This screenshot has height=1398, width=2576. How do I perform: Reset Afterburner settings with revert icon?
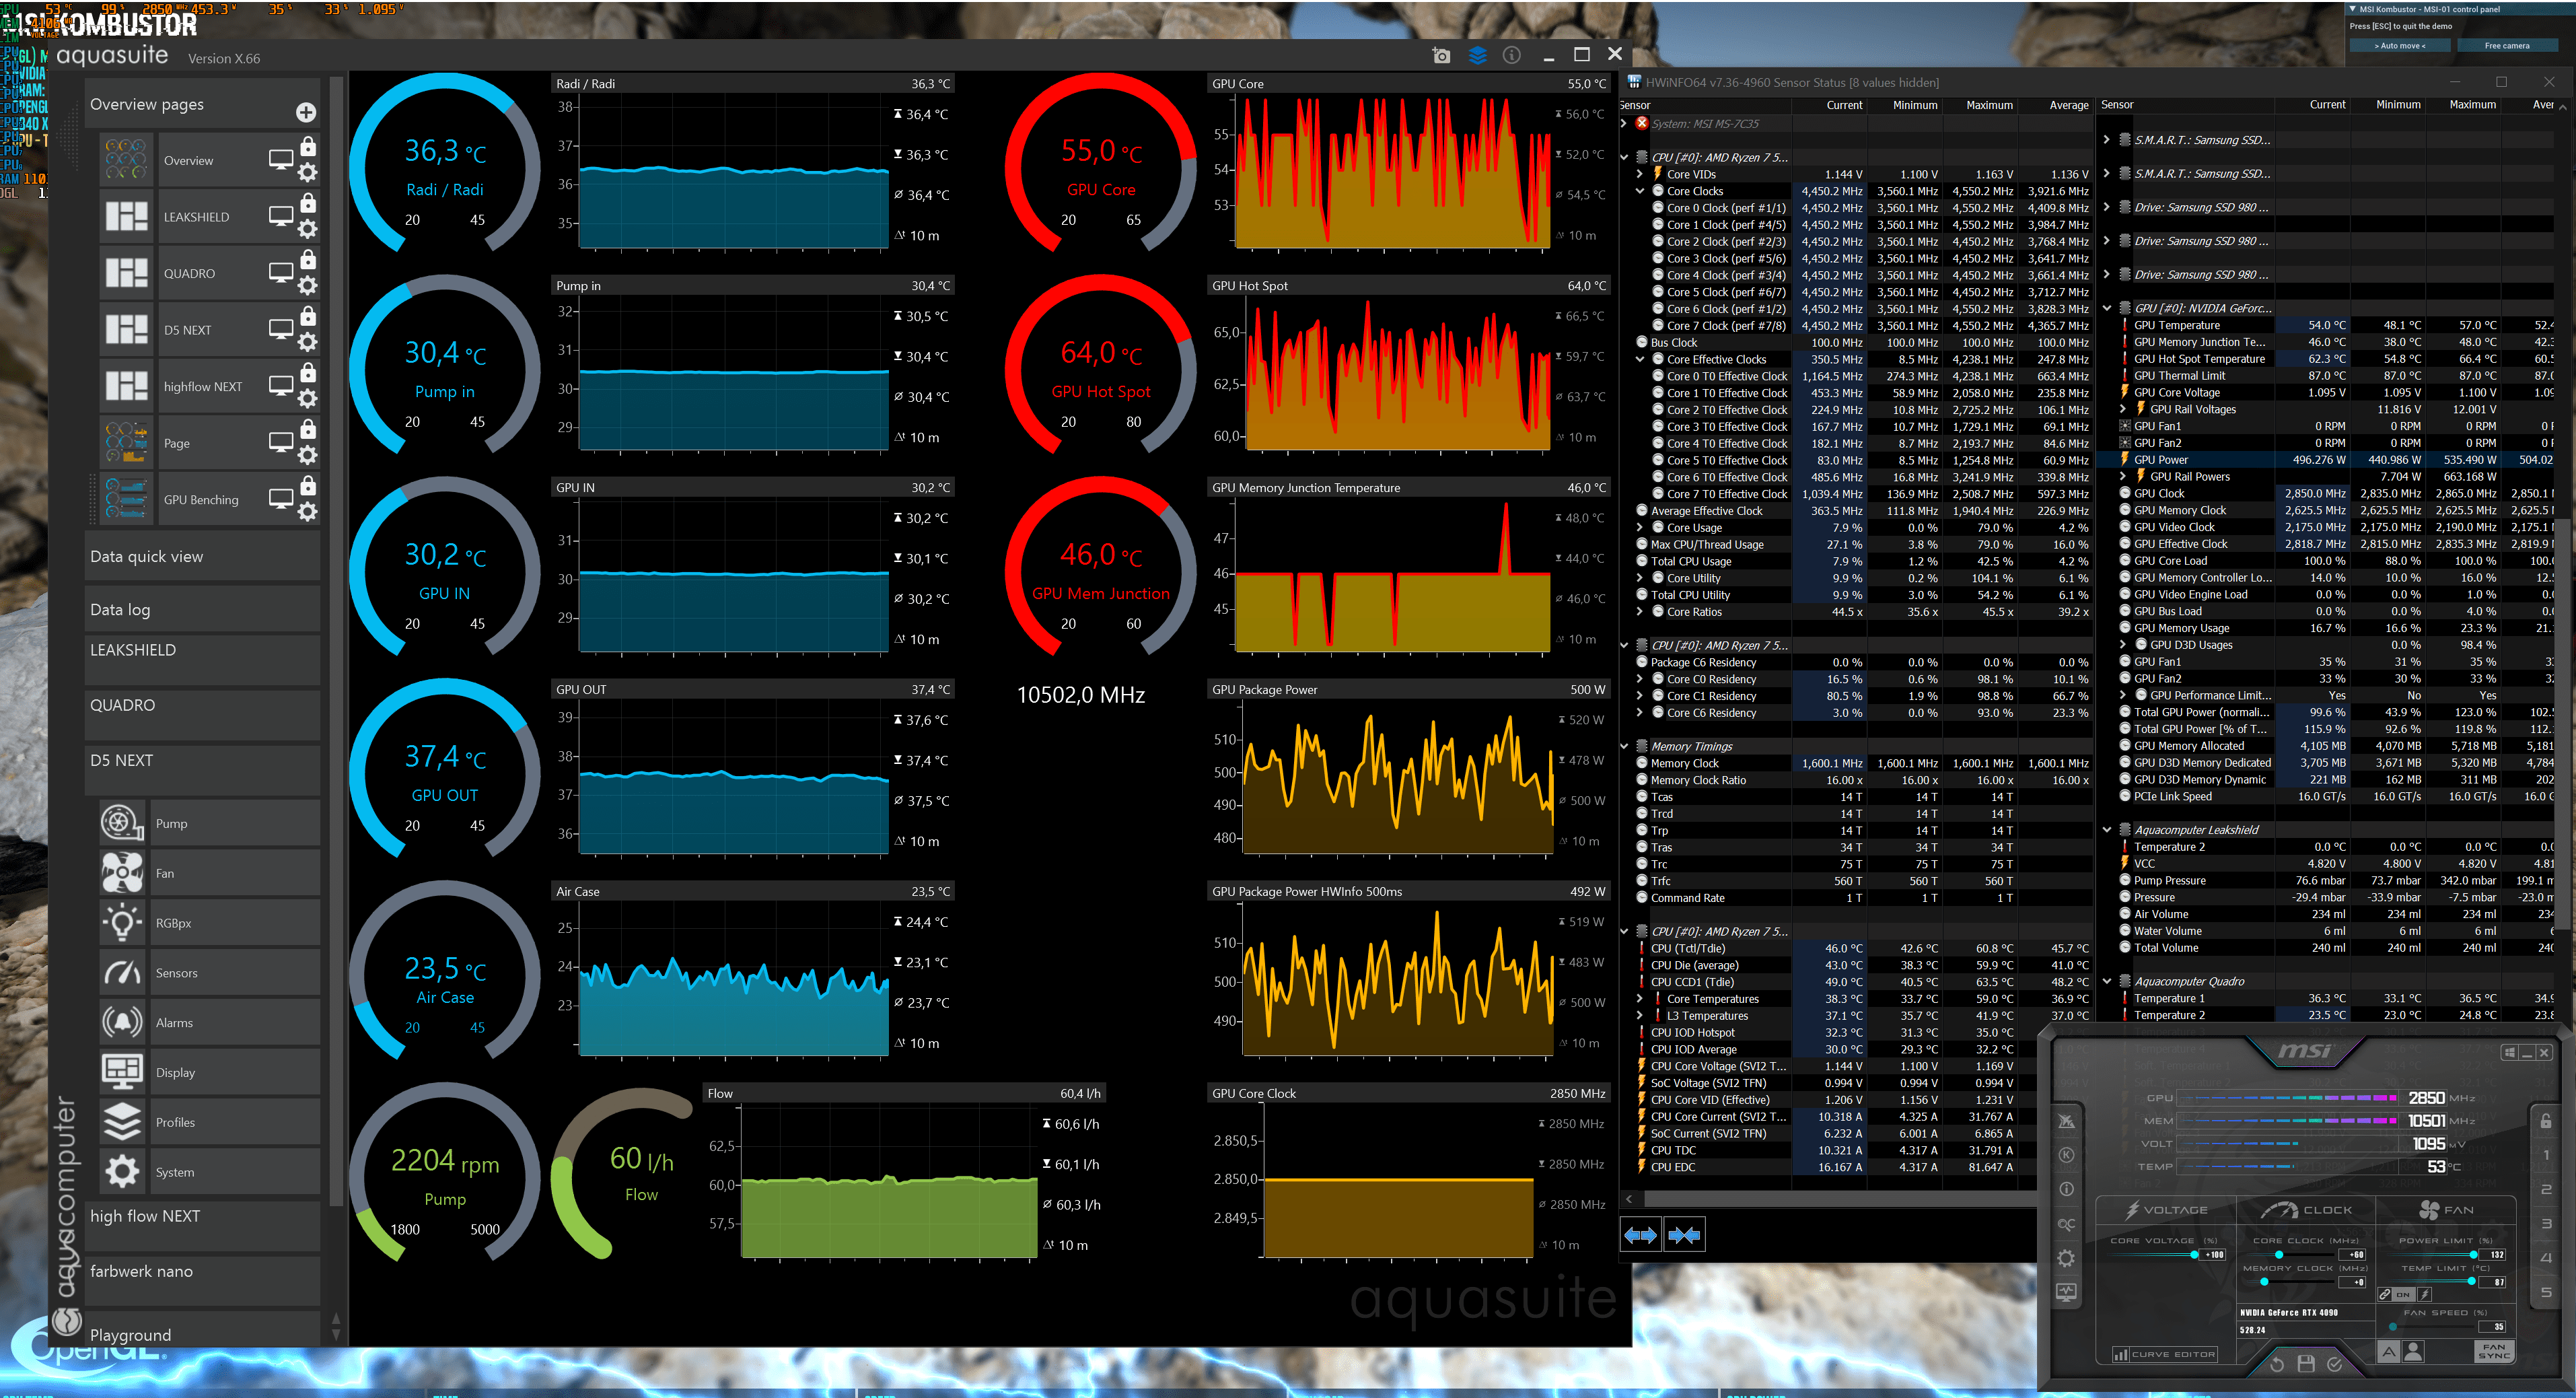coord(2277,1364)
